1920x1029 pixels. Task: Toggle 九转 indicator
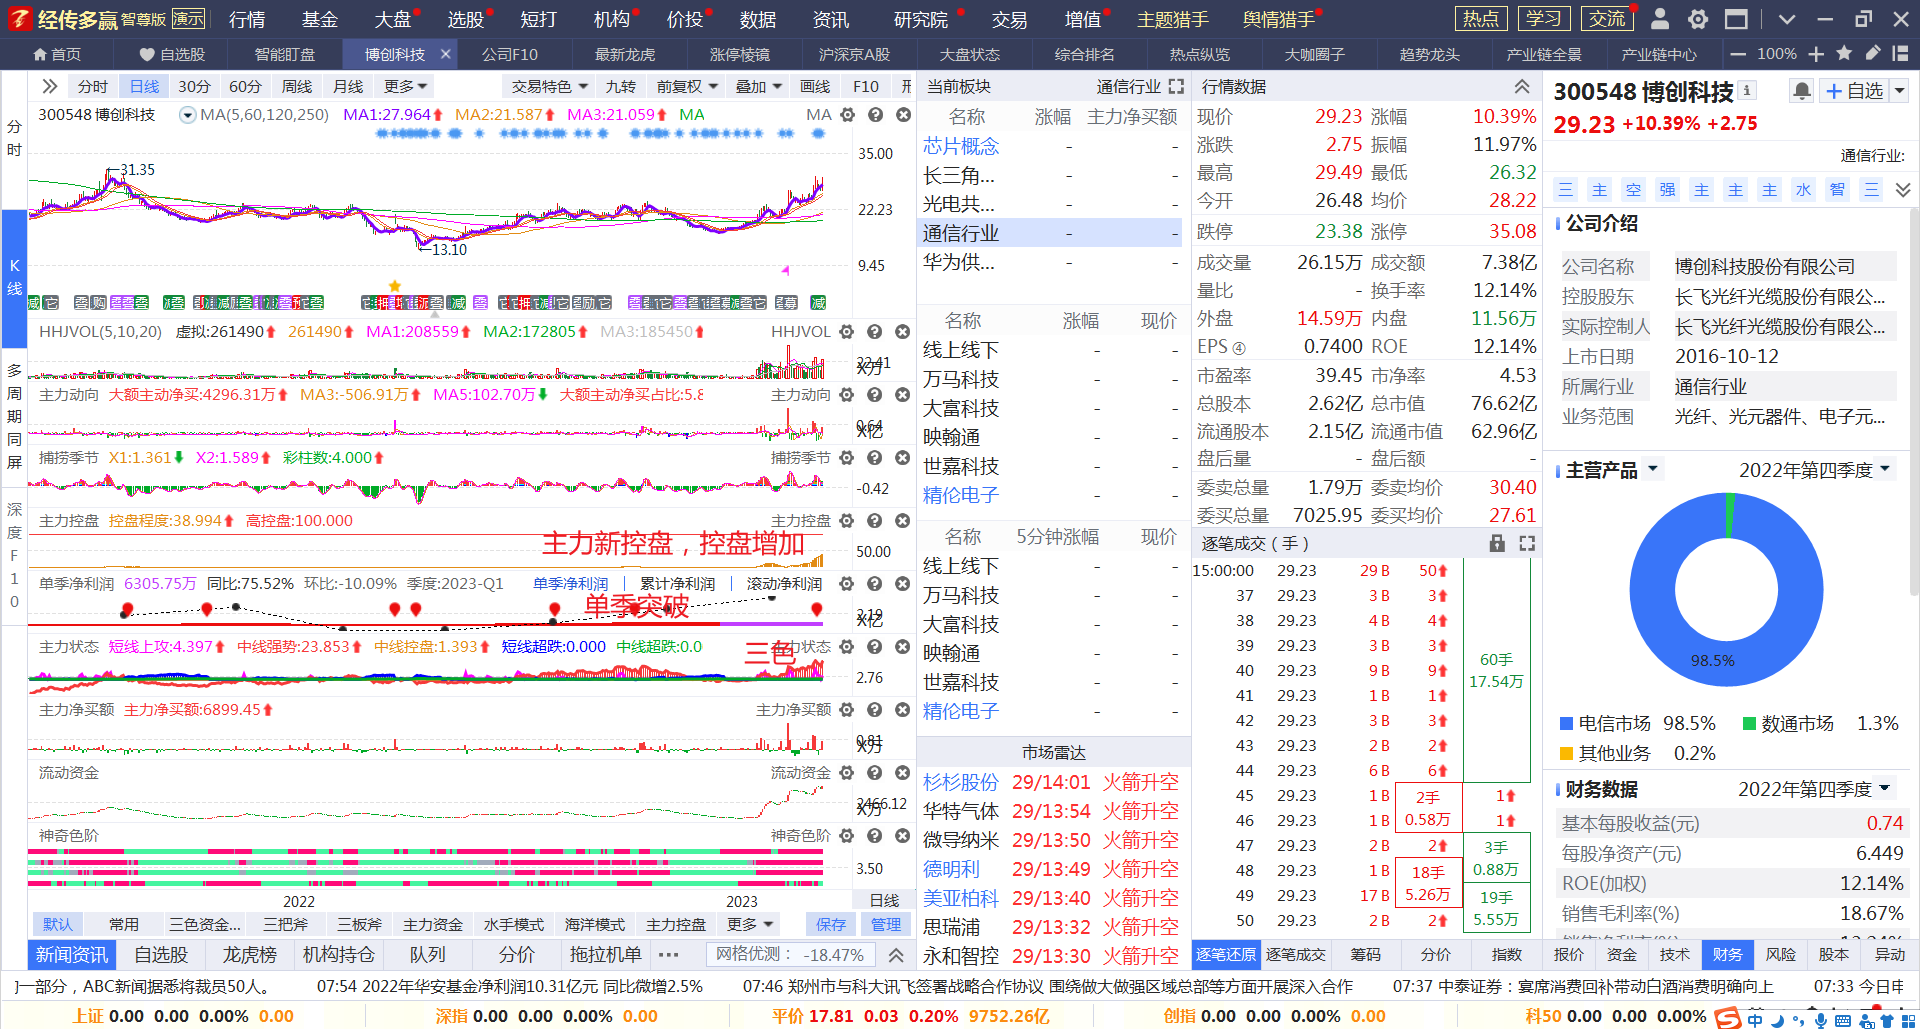pyautogui.click(x=620, y=87)
